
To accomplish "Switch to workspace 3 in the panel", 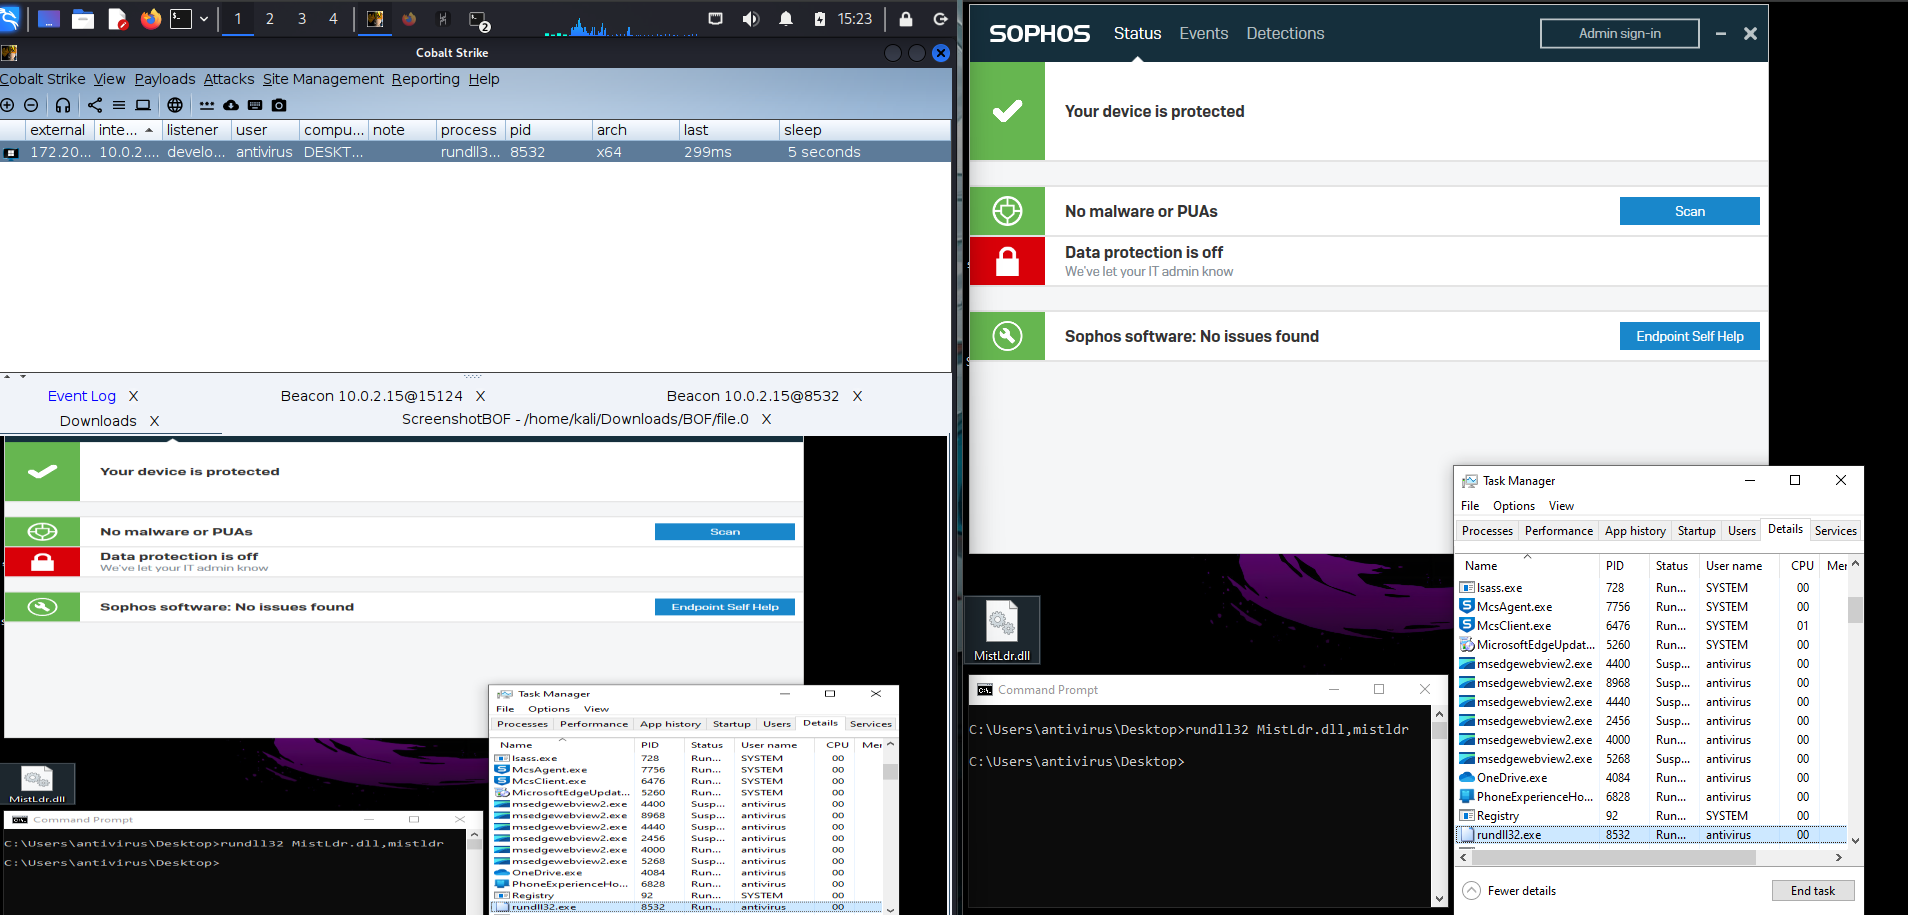I will [301, 18].
